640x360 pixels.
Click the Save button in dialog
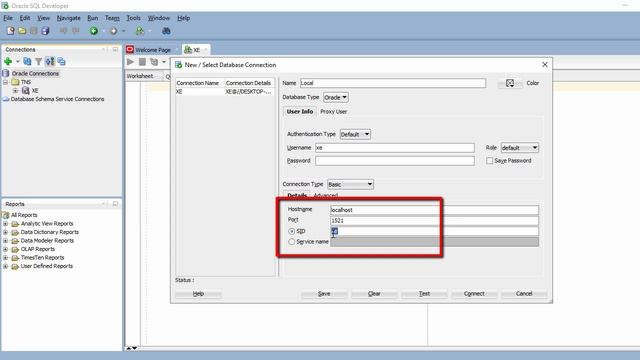(324, 293)
